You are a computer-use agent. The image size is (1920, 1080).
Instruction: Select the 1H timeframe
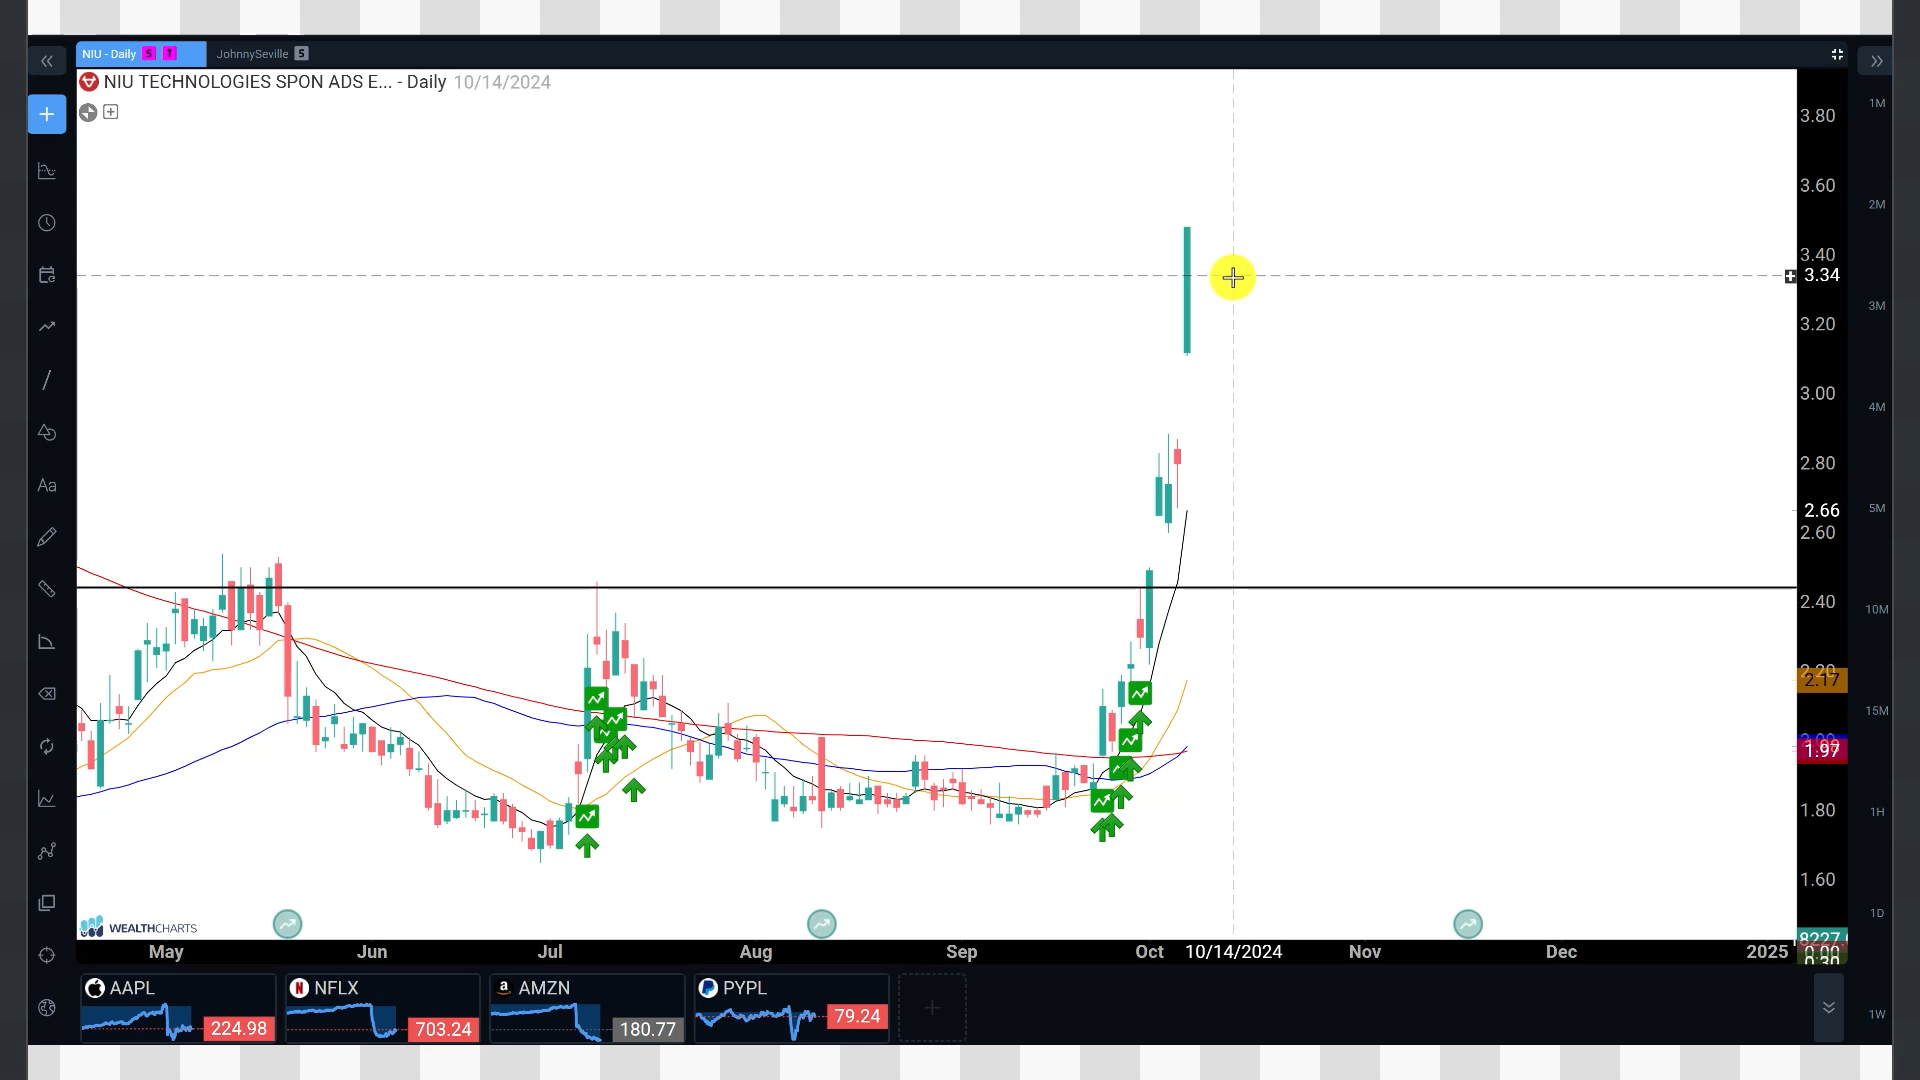(x=1877, y=812)
